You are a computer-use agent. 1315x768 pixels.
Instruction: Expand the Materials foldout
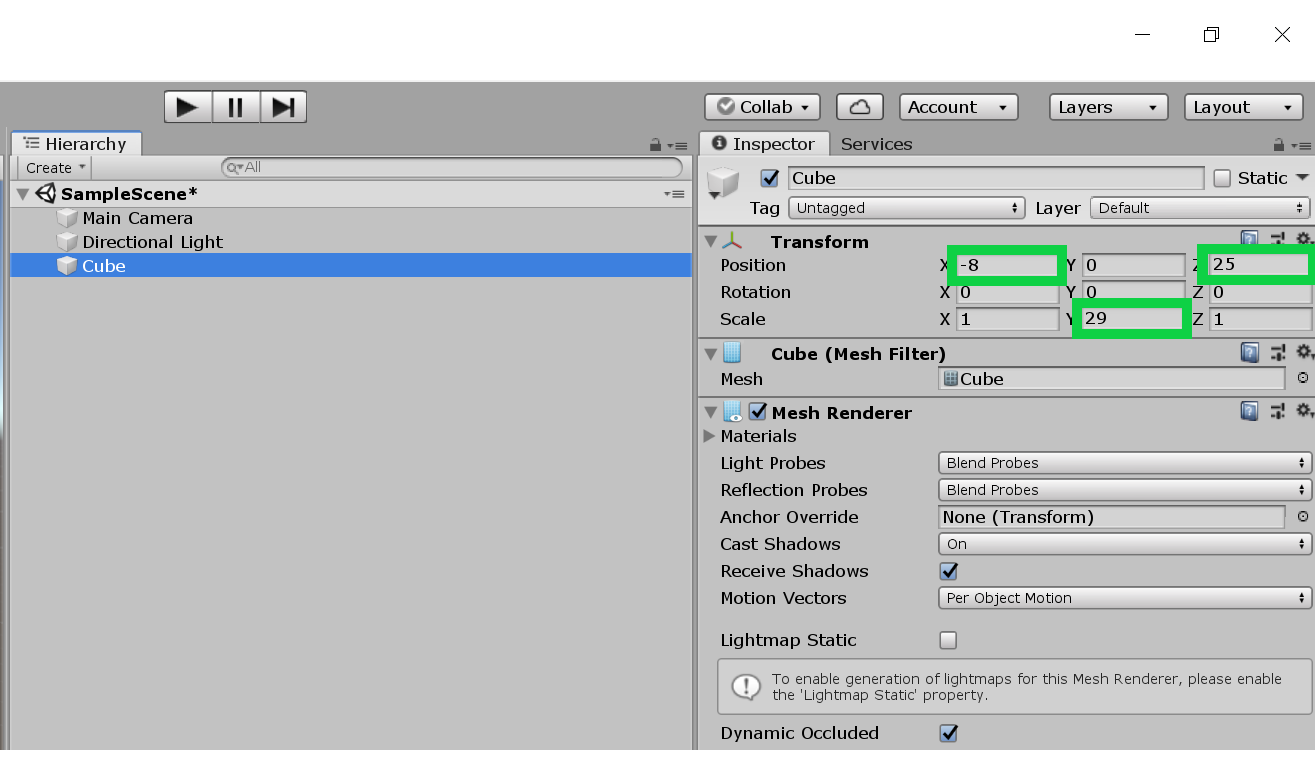coord(709,436)
